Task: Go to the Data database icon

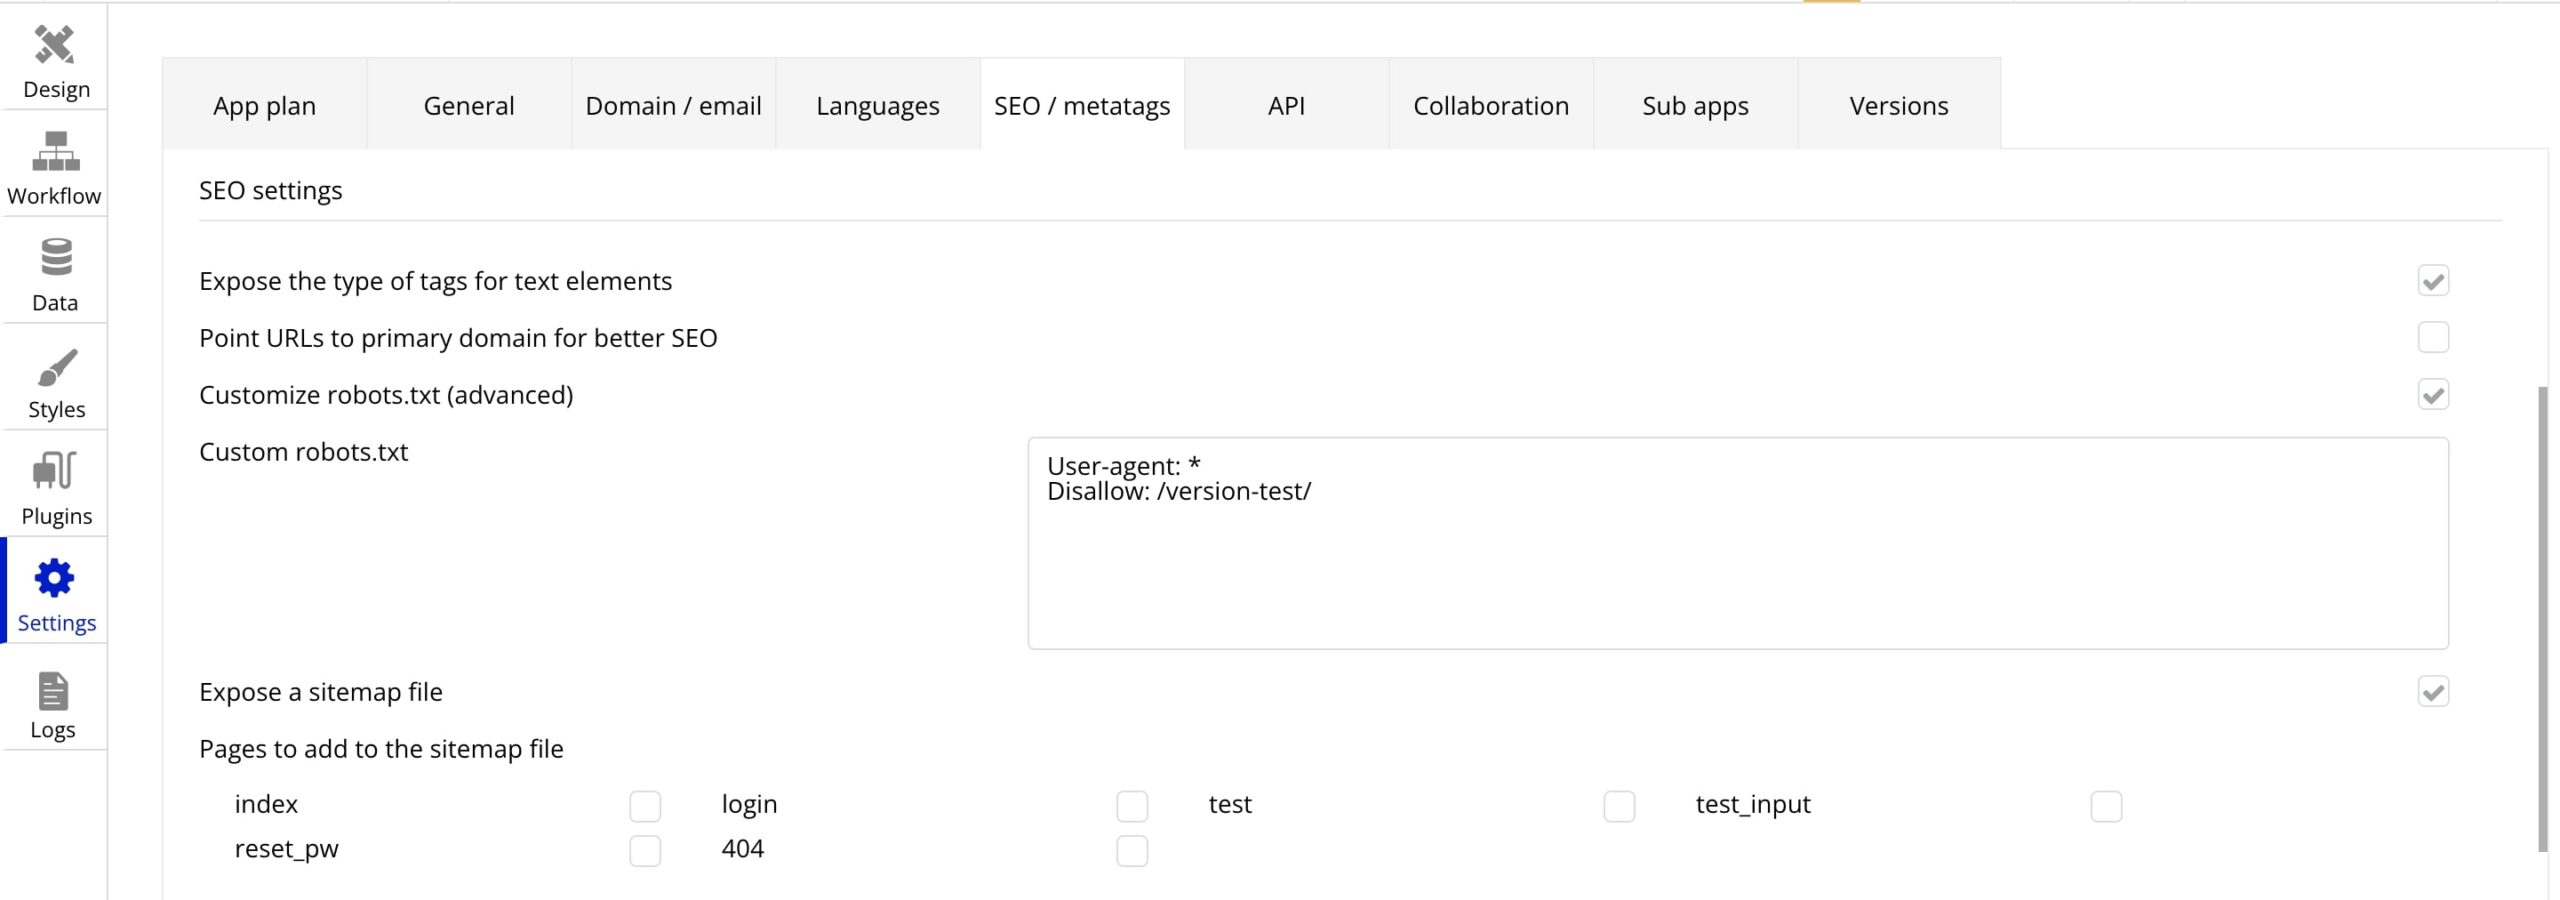Action: tap(55, 258)
